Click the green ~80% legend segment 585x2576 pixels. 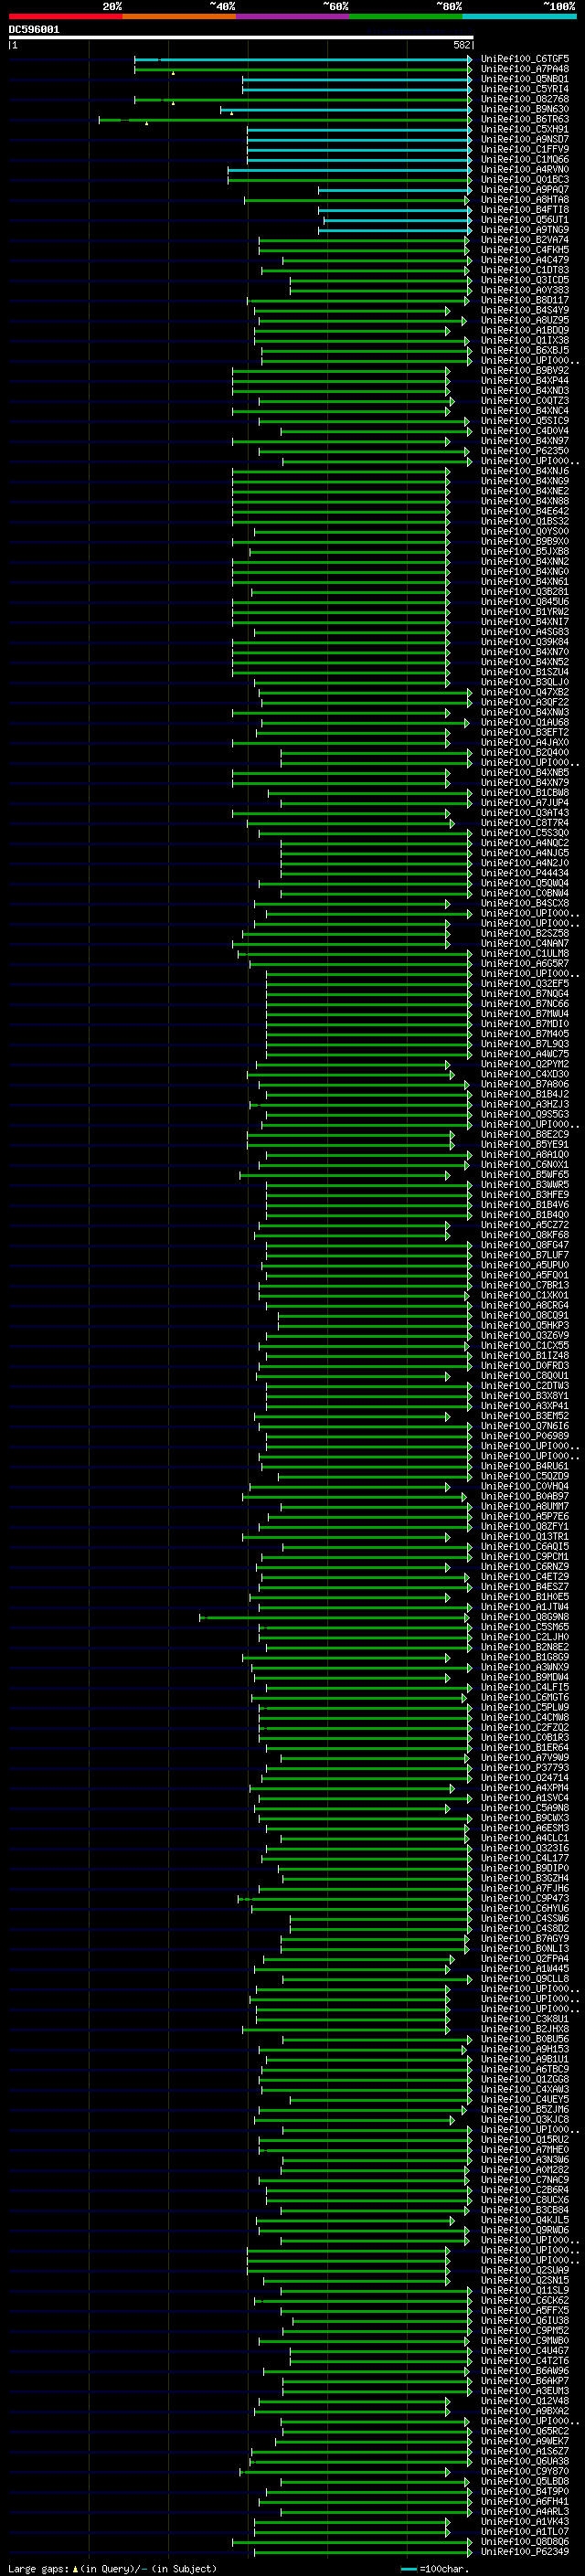coord(406,16)
